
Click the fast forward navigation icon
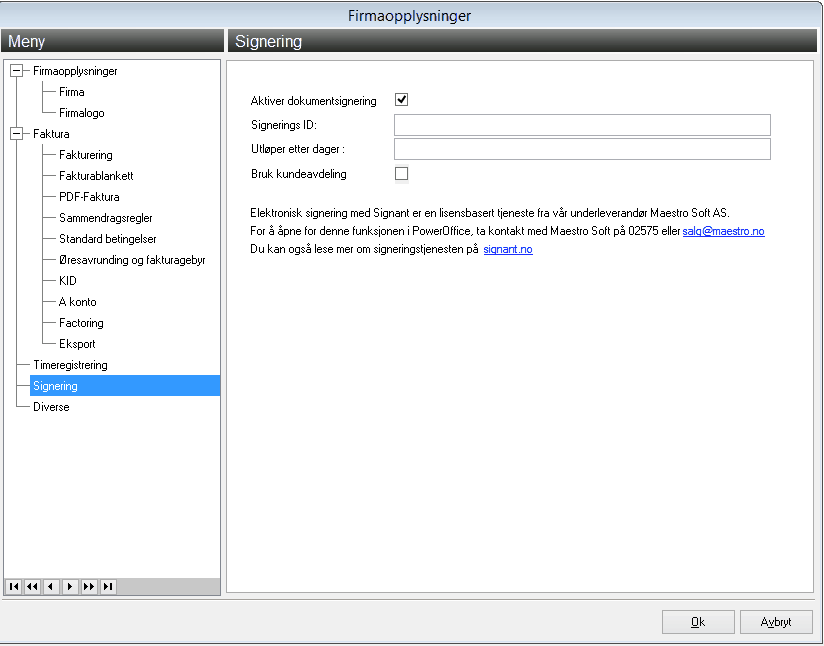89,586
